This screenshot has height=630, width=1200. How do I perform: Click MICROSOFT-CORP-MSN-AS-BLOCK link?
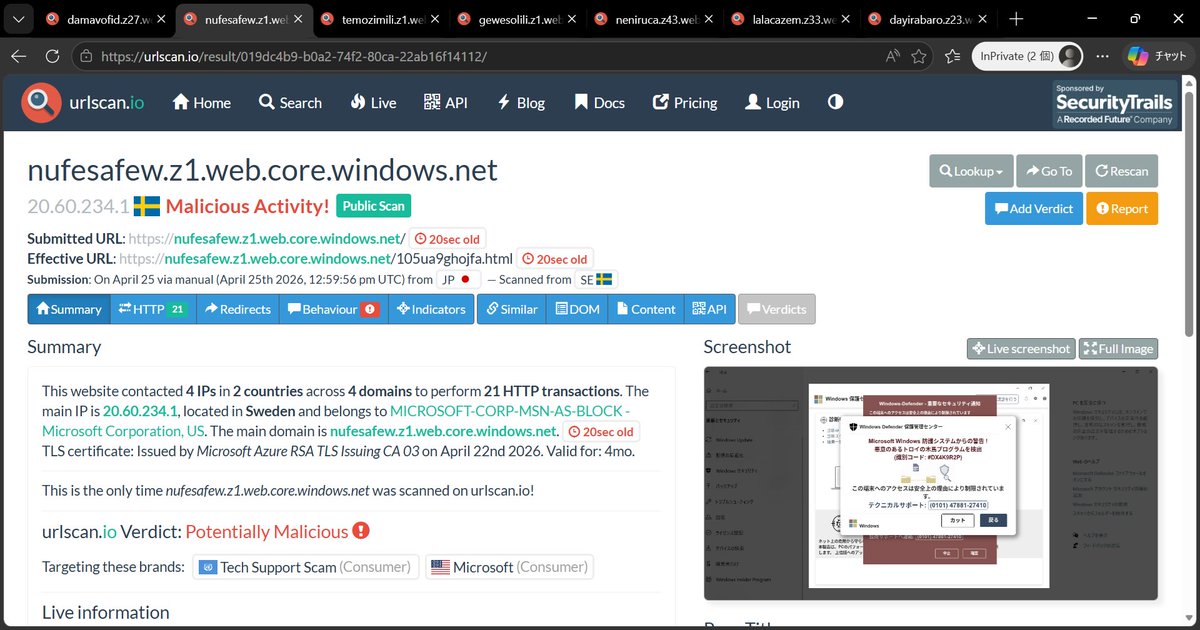[x=336, y=421]
